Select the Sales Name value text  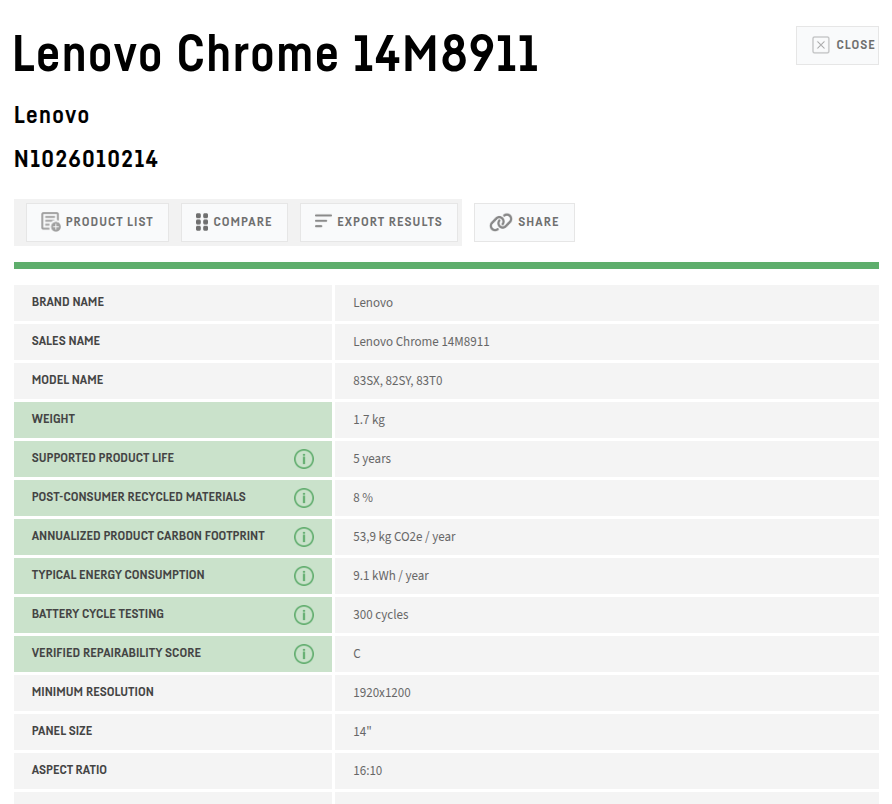point(421,342)
